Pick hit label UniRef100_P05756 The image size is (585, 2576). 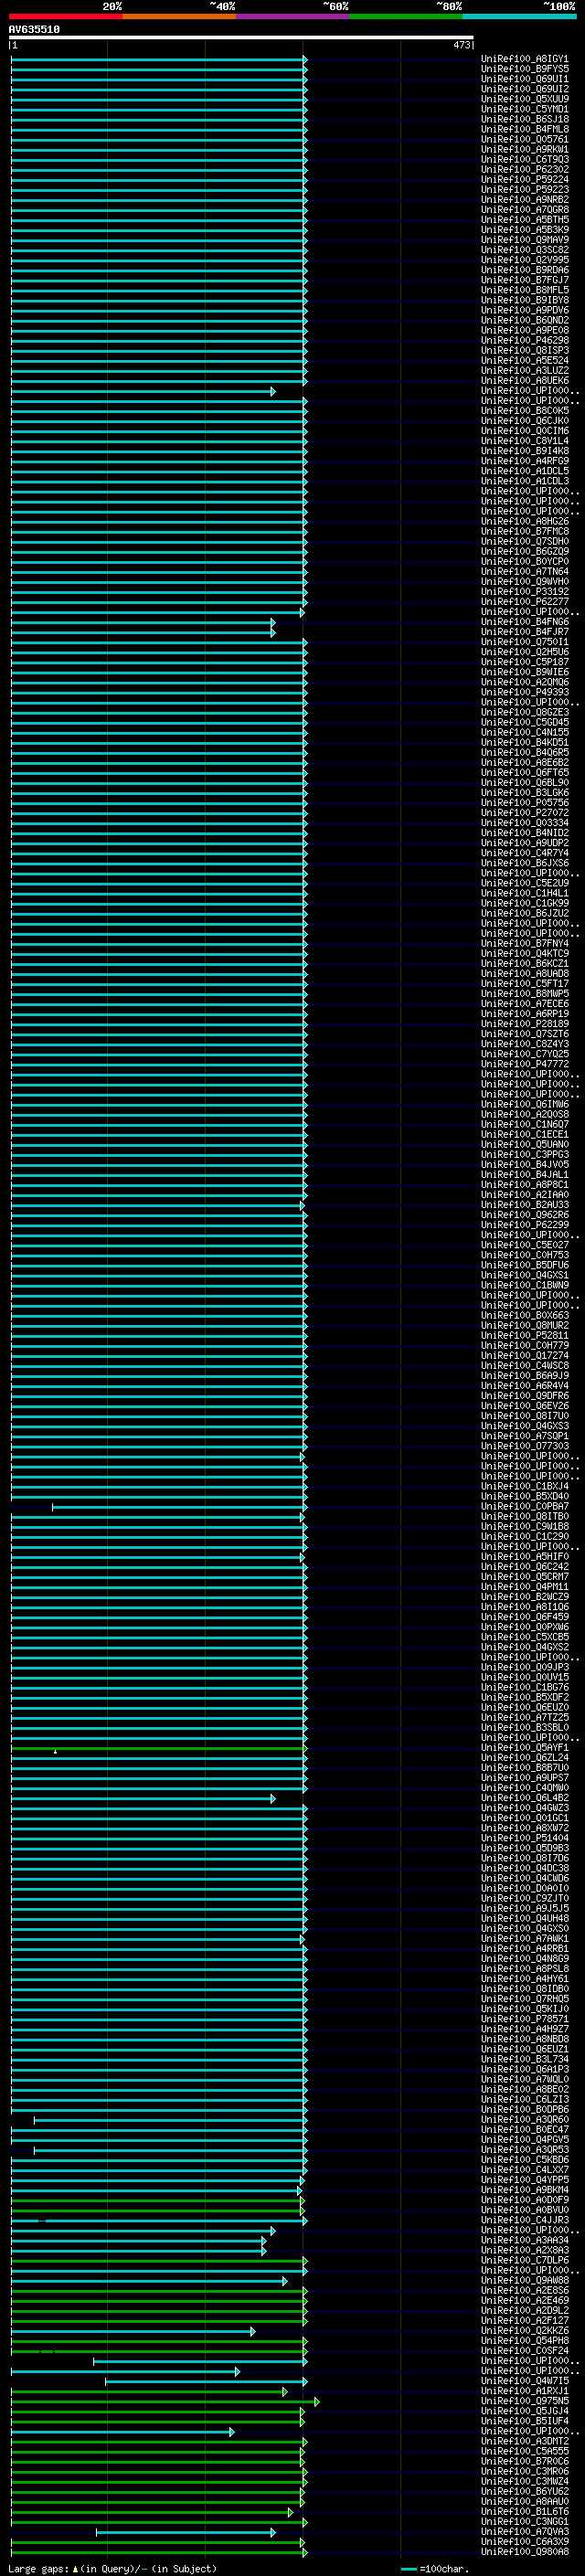coord(525,803)
